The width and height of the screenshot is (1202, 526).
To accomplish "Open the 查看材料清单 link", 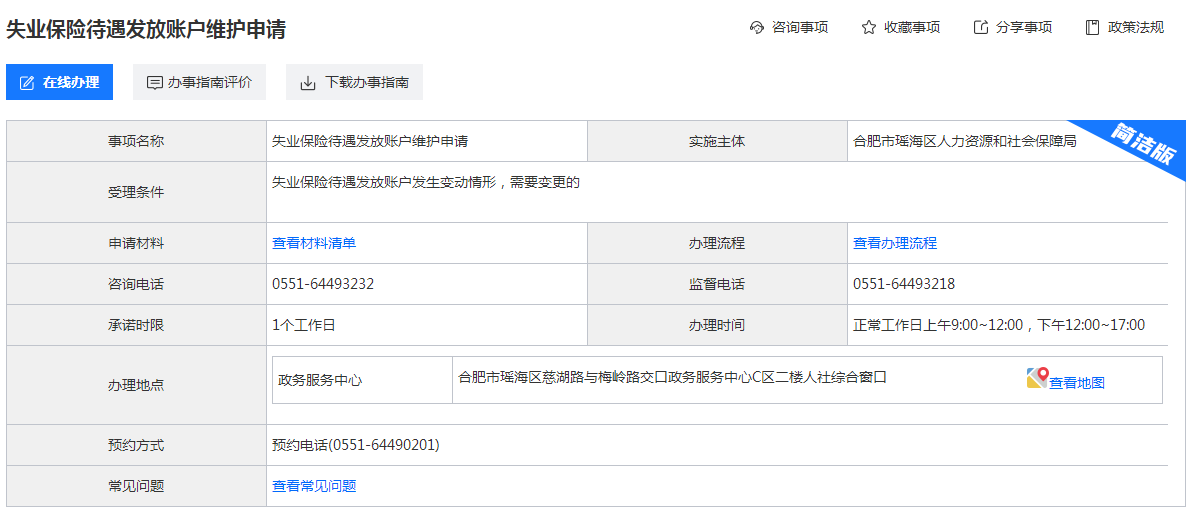I will [x=314, y=243].
